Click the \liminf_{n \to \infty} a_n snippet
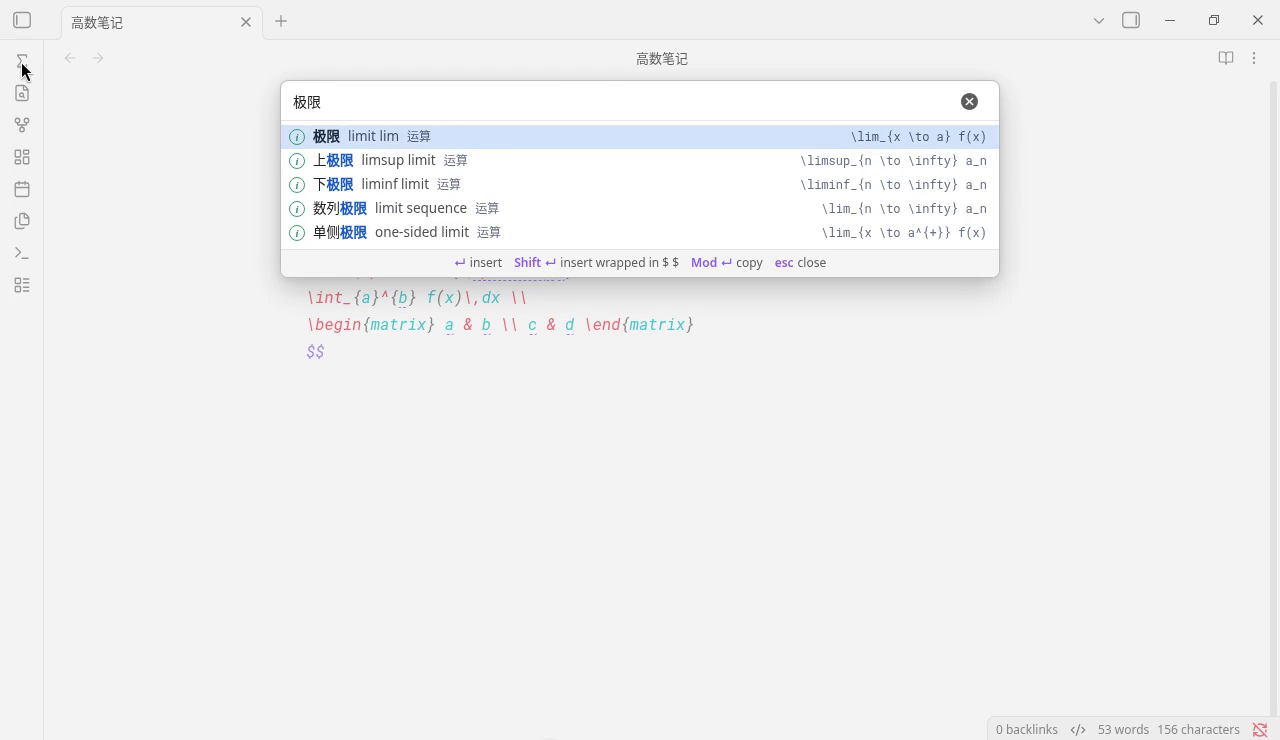 point(893,185)
